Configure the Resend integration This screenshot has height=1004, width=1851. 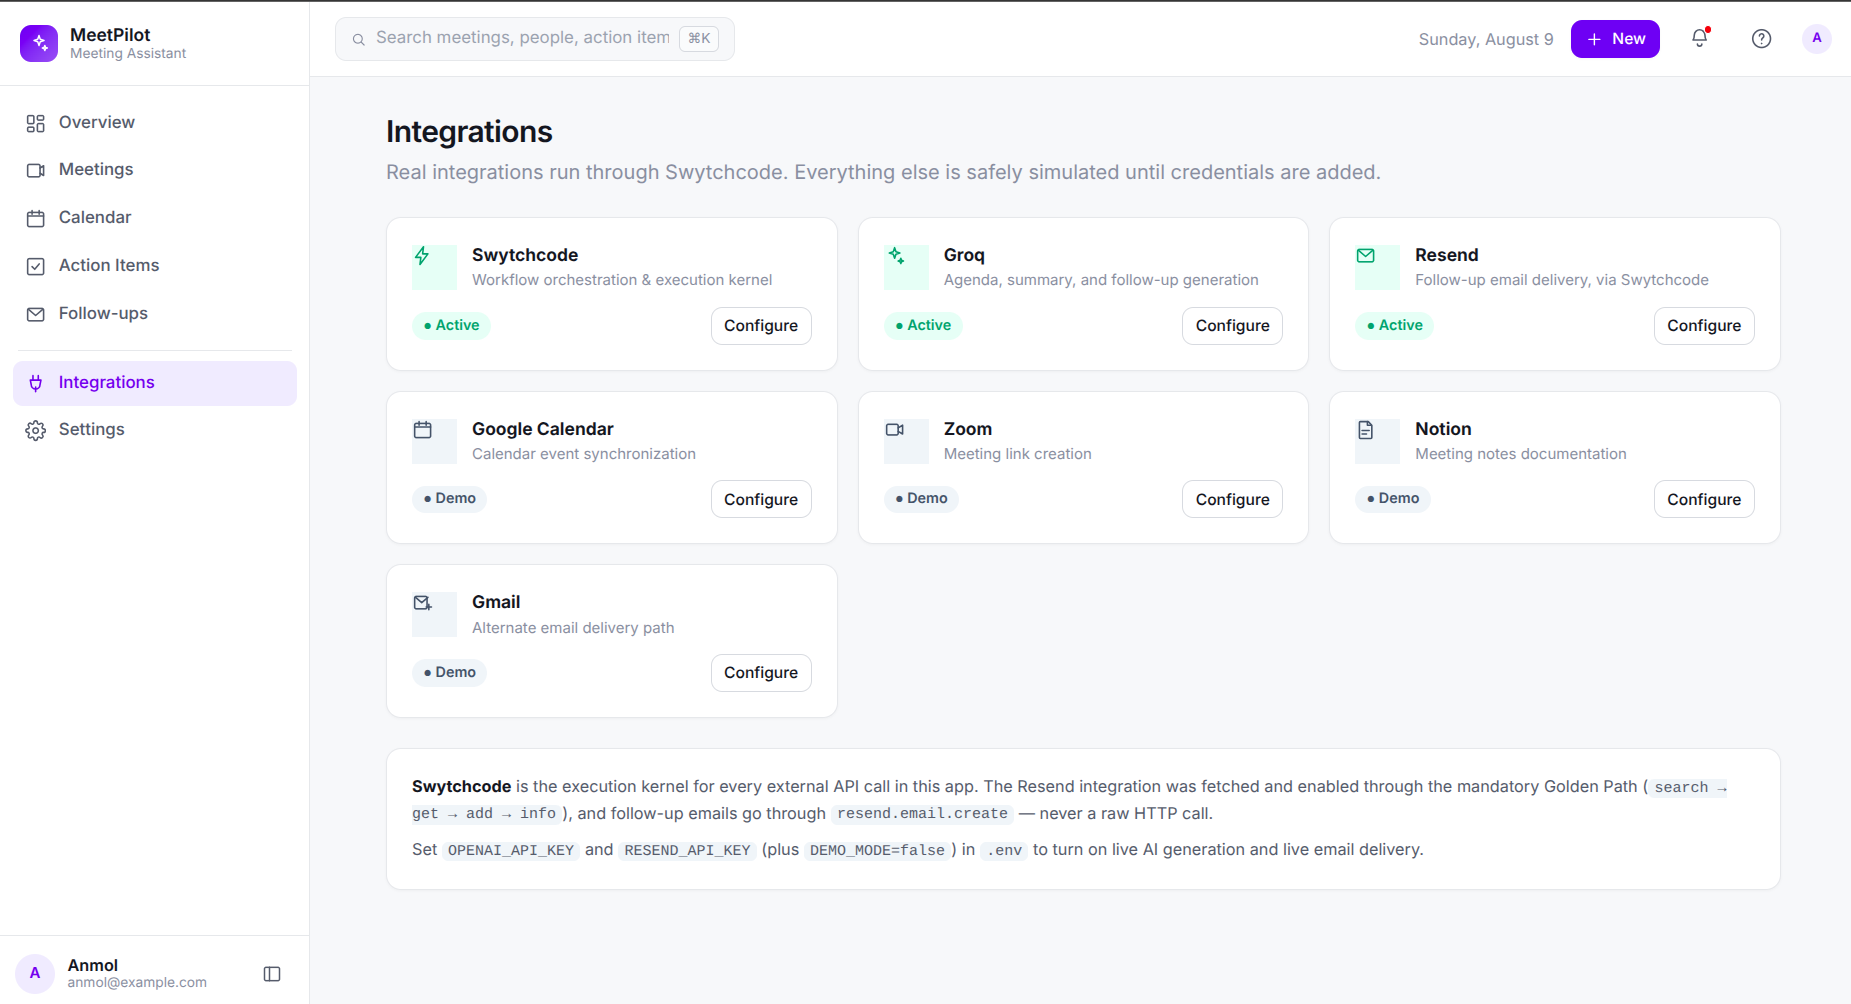(x=1704, y=326)
